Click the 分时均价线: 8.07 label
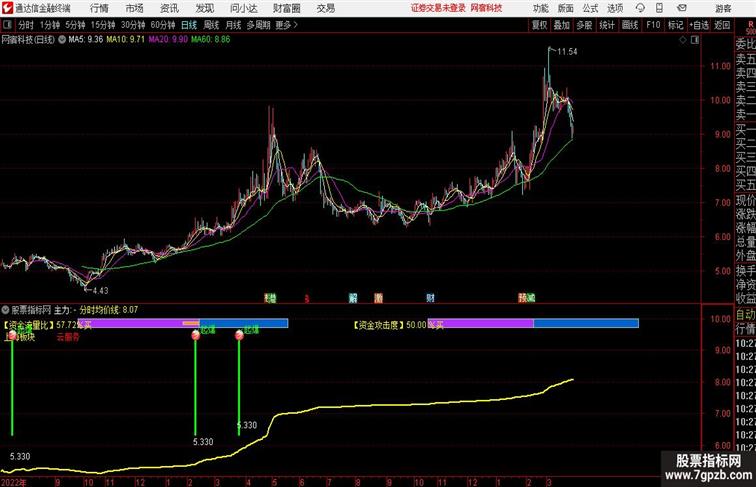The height and width of the screenshot is (487, 756). [x=108, y=310]
